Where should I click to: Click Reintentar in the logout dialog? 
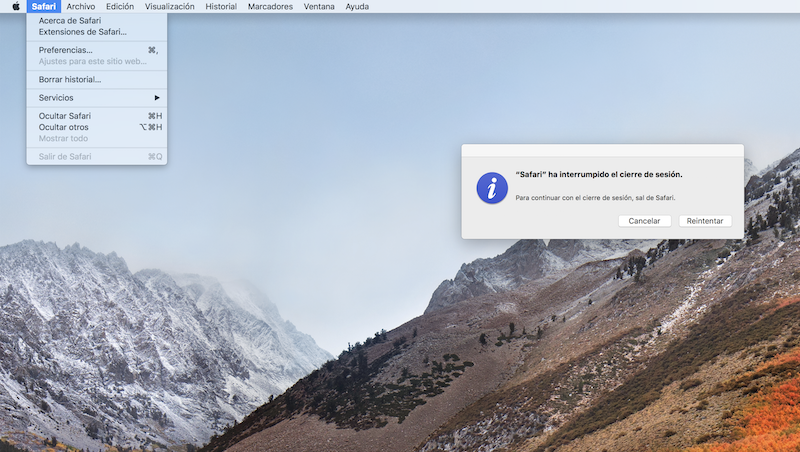[705, 221]
